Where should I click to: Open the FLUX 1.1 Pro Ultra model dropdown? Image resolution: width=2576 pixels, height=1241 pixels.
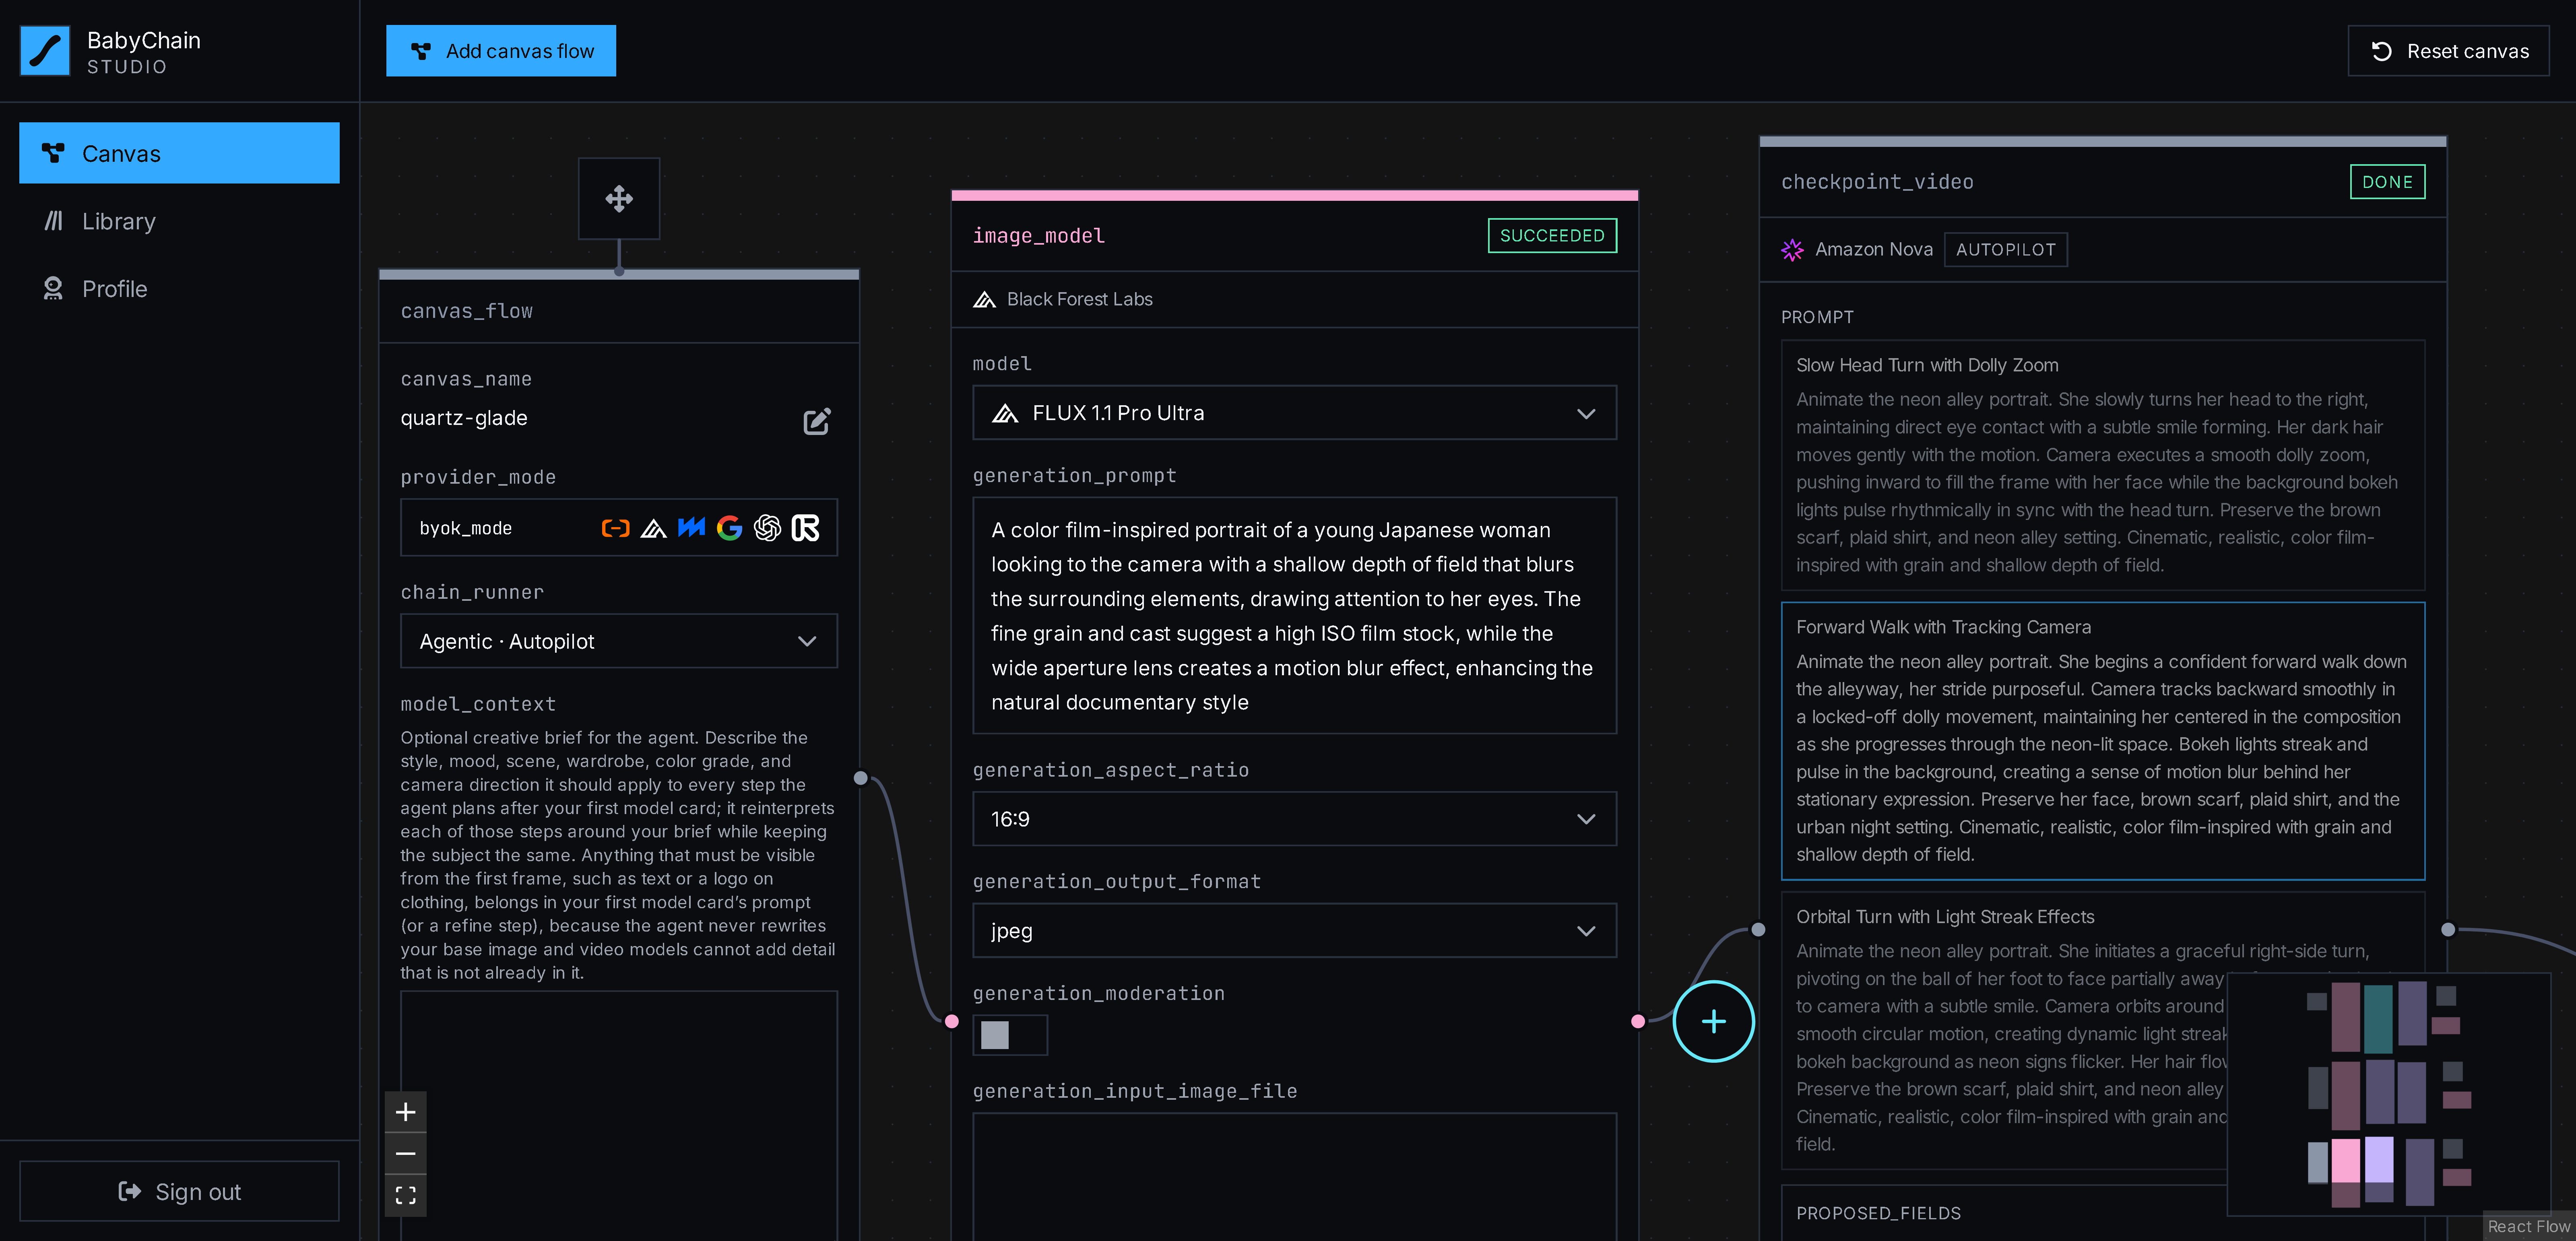1294,413
